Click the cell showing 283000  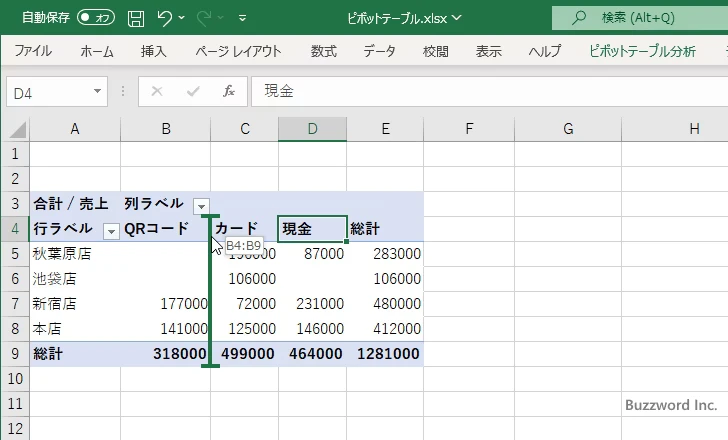click(385, 254)
